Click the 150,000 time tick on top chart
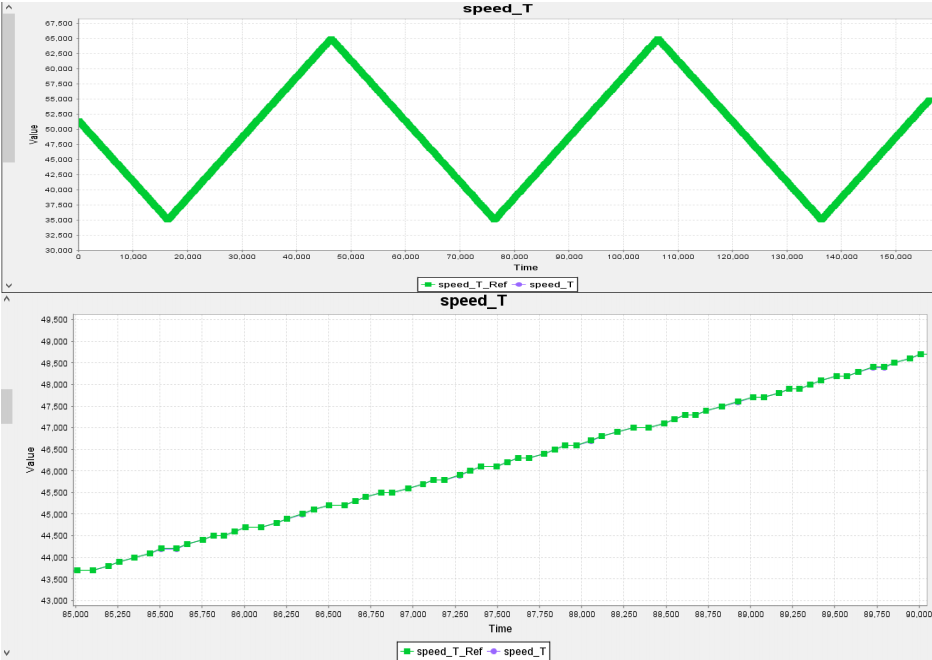Screen dimensions: 932x660 895,257
